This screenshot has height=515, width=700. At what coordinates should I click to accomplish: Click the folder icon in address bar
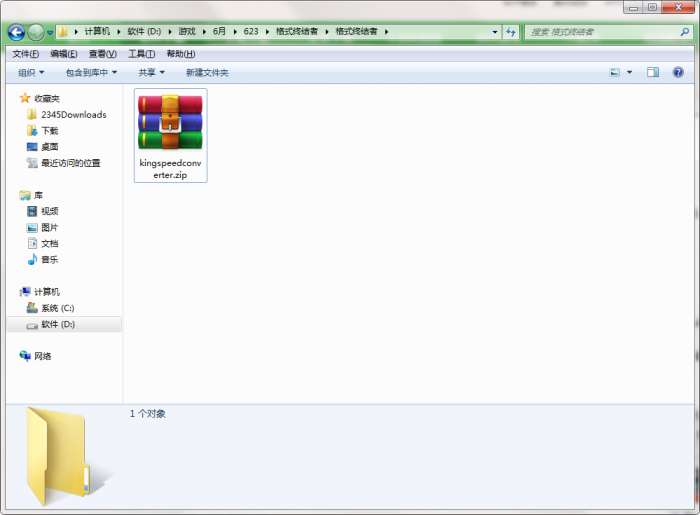63,32
